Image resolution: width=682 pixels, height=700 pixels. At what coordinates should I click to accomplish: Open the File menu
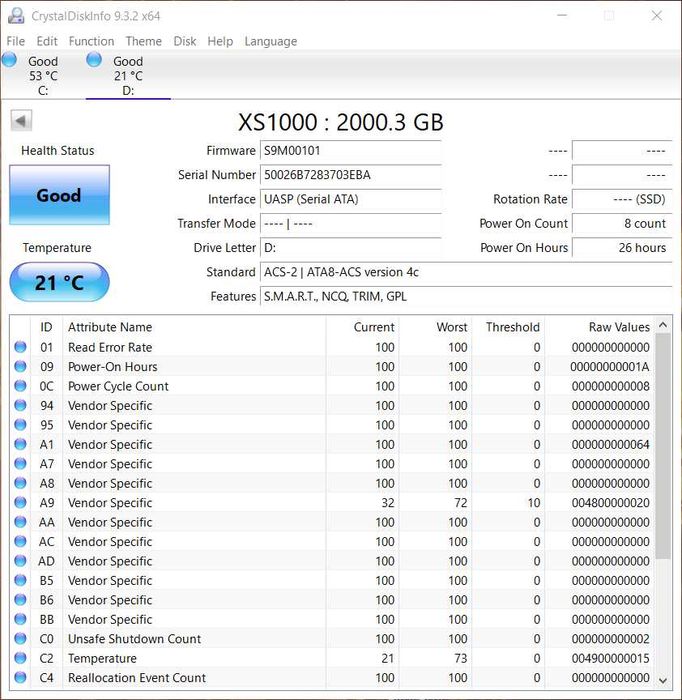click(x=16, y=41)
